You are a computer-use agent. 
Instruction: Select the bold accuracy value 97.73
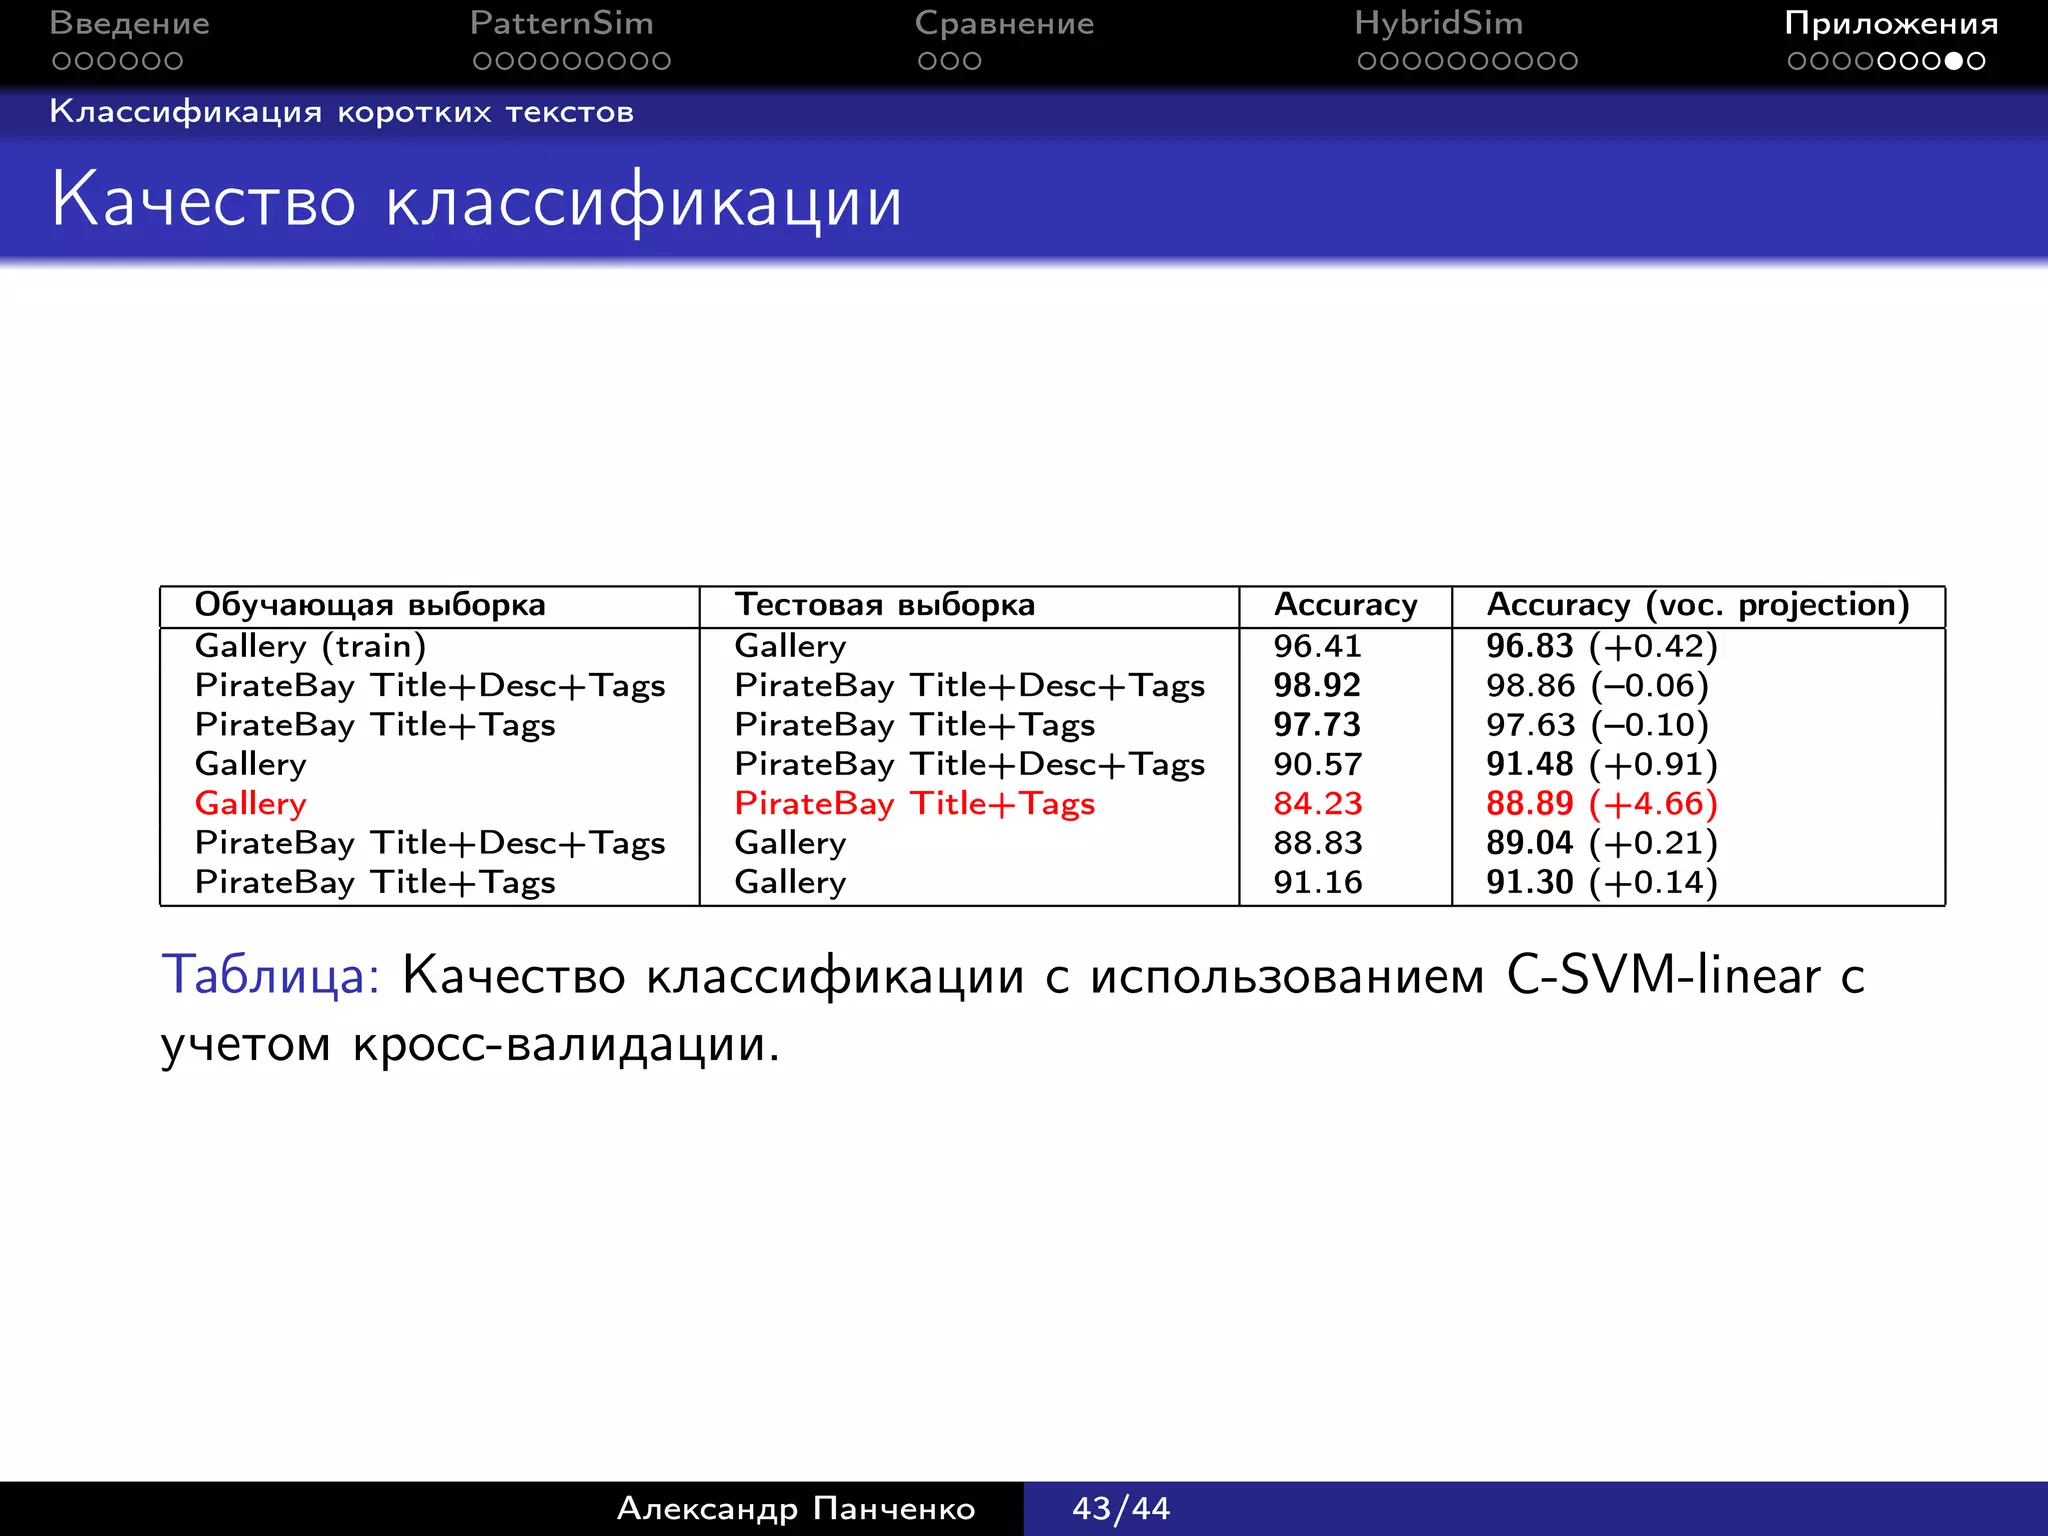(x=1317, y=725)
